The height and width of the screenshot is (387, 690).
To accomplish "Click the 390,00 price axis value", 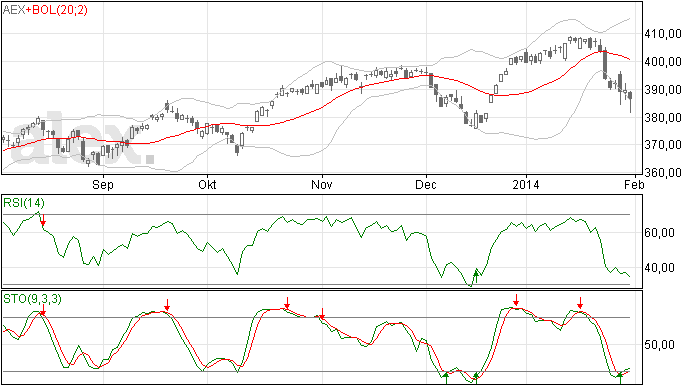I will [663, 90].
